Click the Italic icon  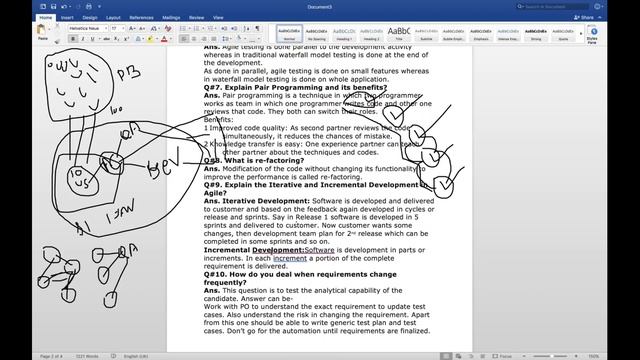coord(83,39)
